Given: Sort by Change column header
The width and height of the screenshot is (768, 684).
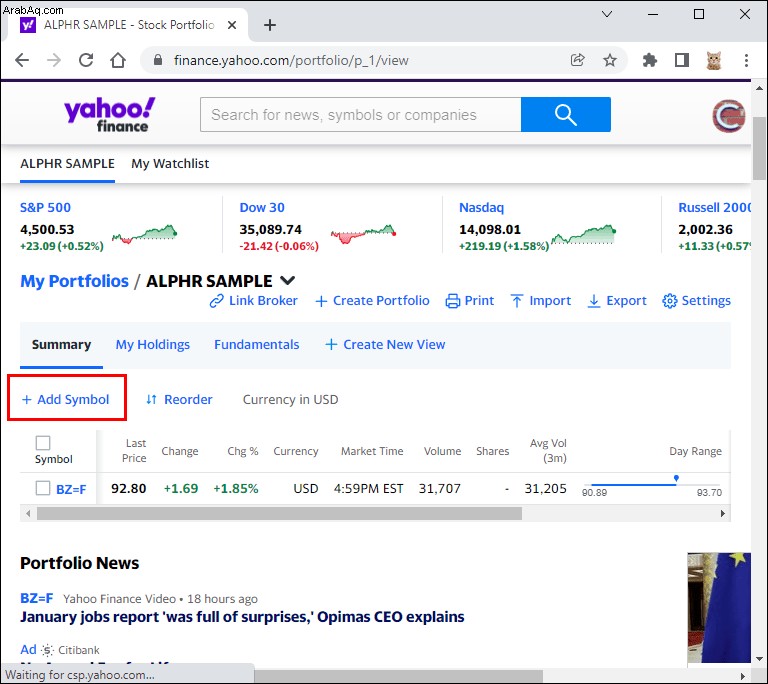Looking at the screenshot, I should [x=180, y=451].
